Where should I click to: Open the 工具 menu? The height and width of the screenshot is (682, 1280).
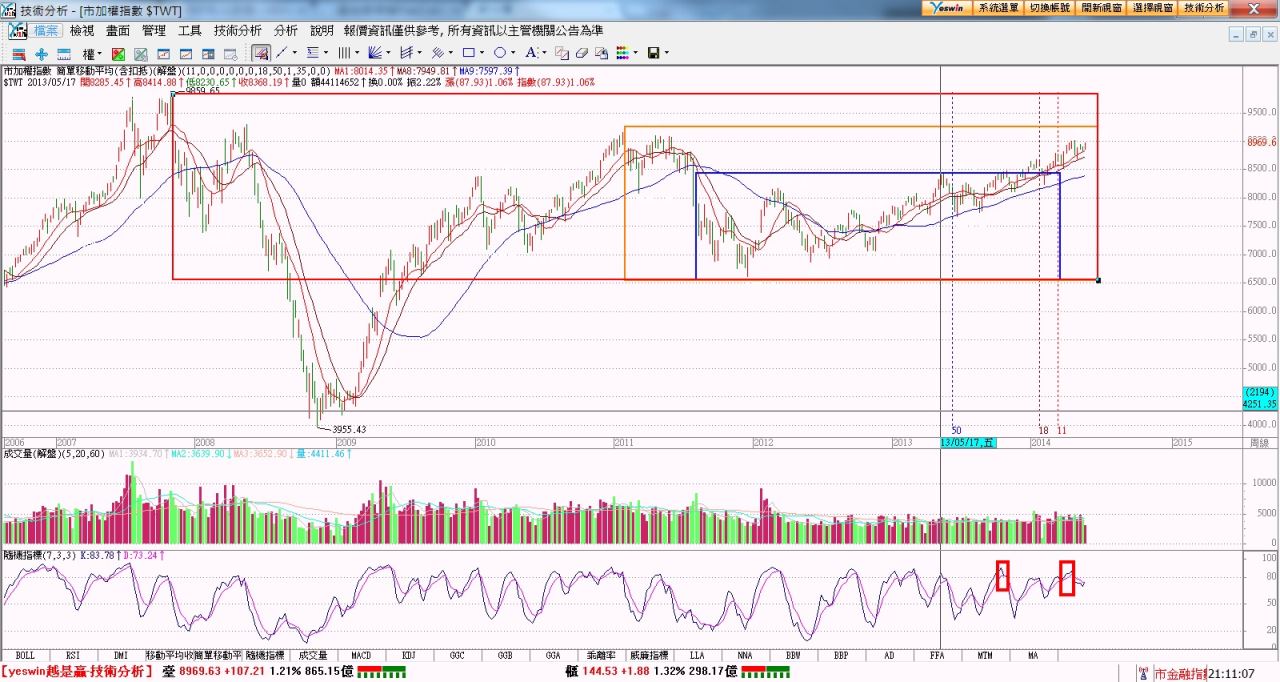pyautogui.click(x=190, y=31)
